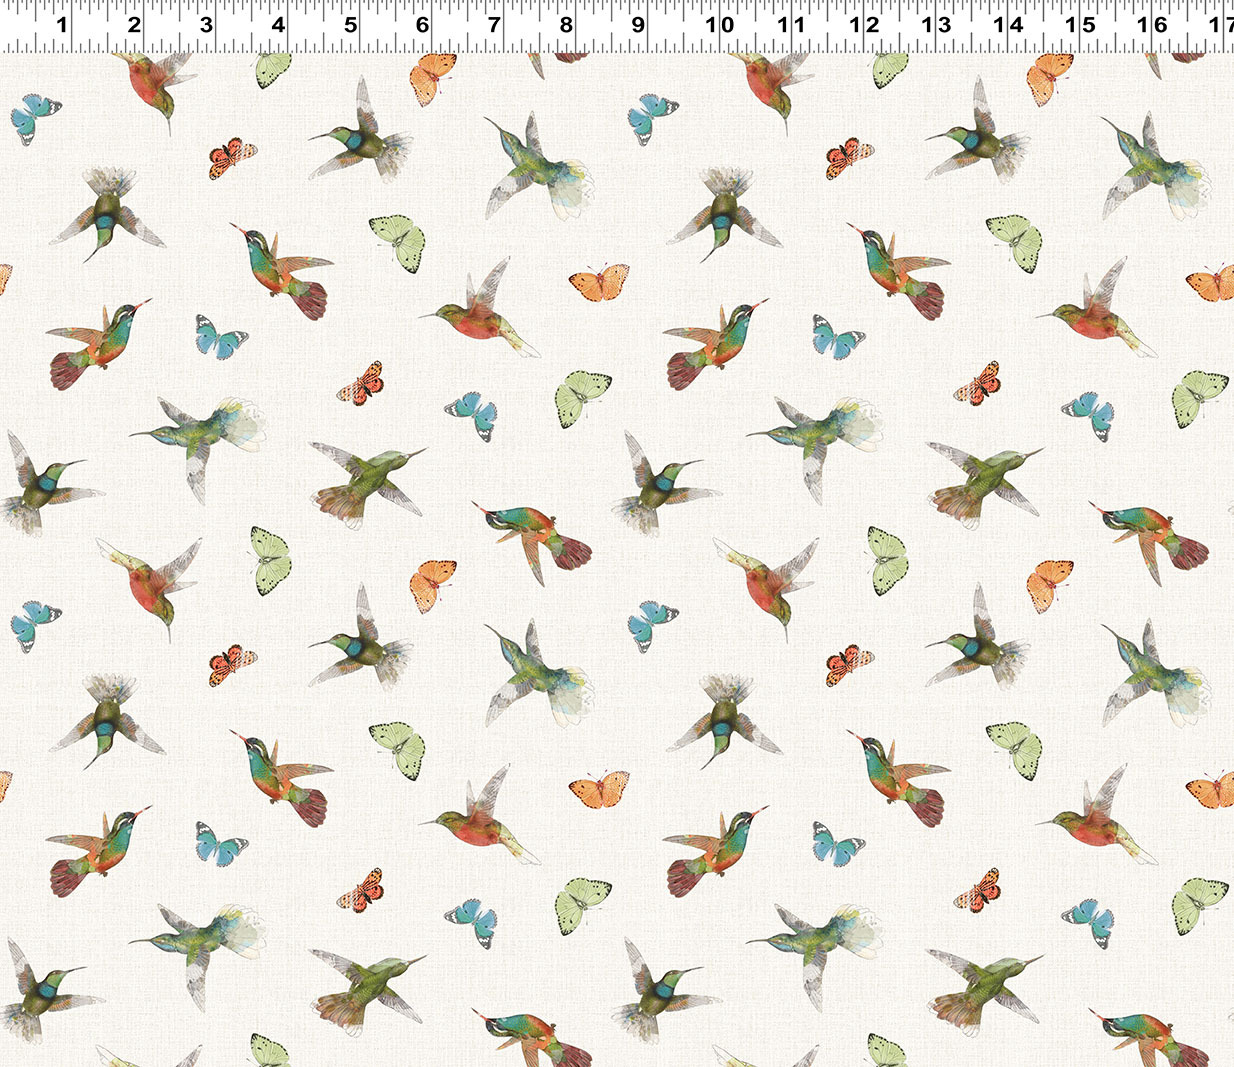This screenshot has height=1067, width=1234.
Task: Select orange butterfly just beneath ruler number 6
Action: [x=433, y=78]
